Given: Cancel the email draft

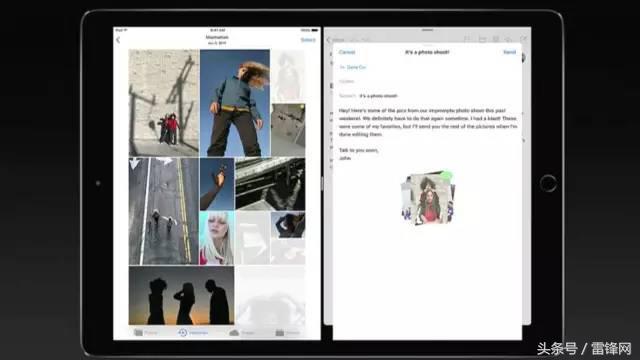Looking at the screenshot, I should (x=347, y=52).
